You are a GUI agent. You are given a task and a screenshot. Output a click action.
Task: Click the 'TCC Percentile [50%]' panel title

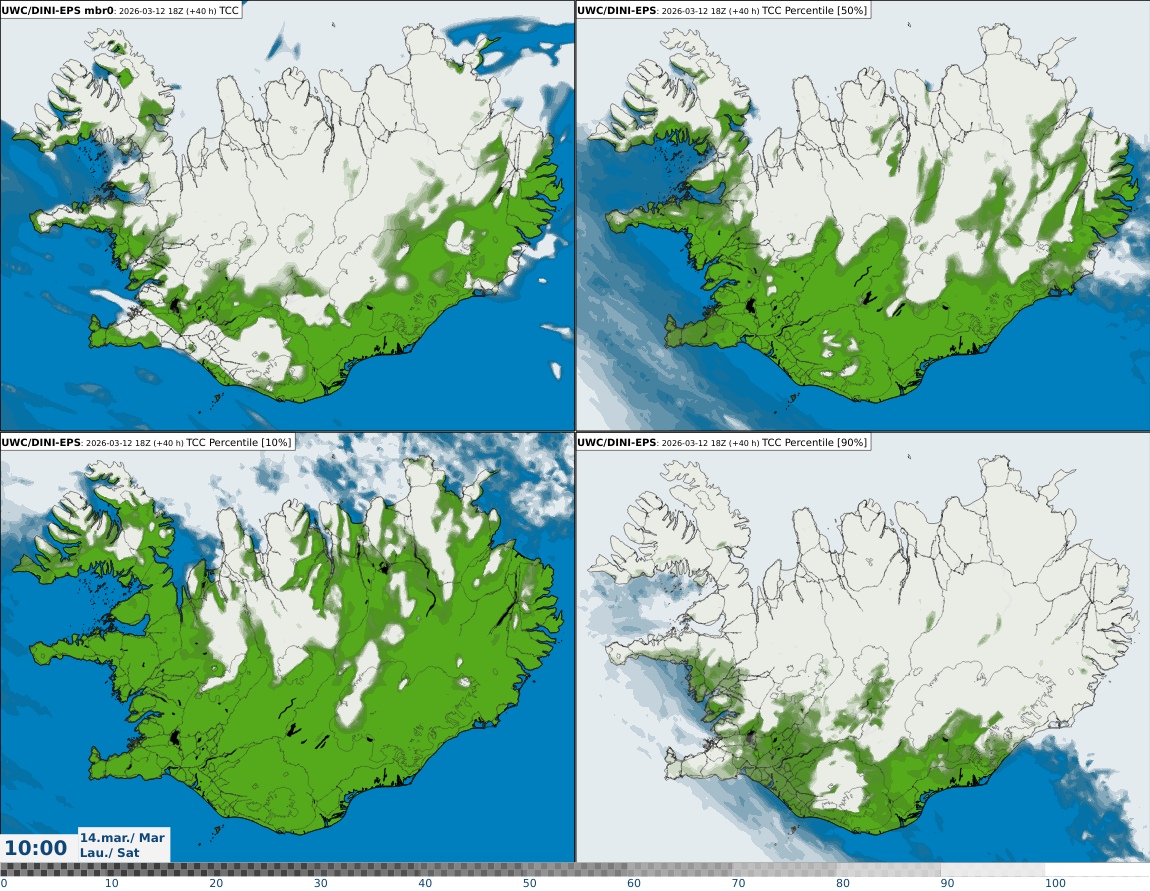(722, 10)
